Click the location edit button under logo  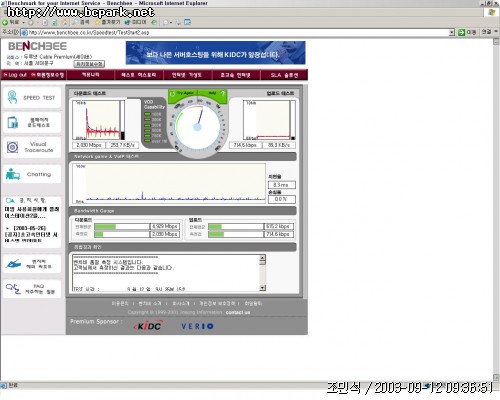tap(89, 63)
